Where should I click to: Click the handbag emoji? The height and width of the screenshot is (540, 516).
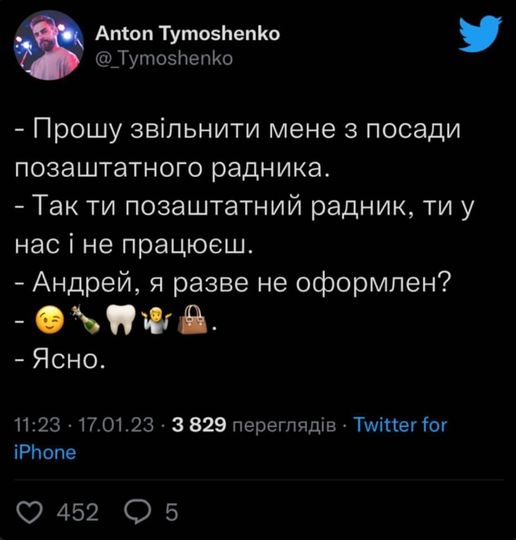click(x=192, y=320)
